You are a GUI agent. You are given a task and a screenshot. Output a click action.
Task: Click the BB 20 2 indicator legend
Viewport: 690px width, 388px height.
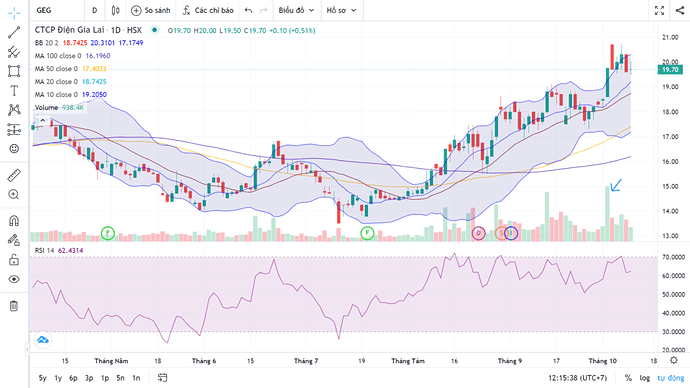click(46, 43)
